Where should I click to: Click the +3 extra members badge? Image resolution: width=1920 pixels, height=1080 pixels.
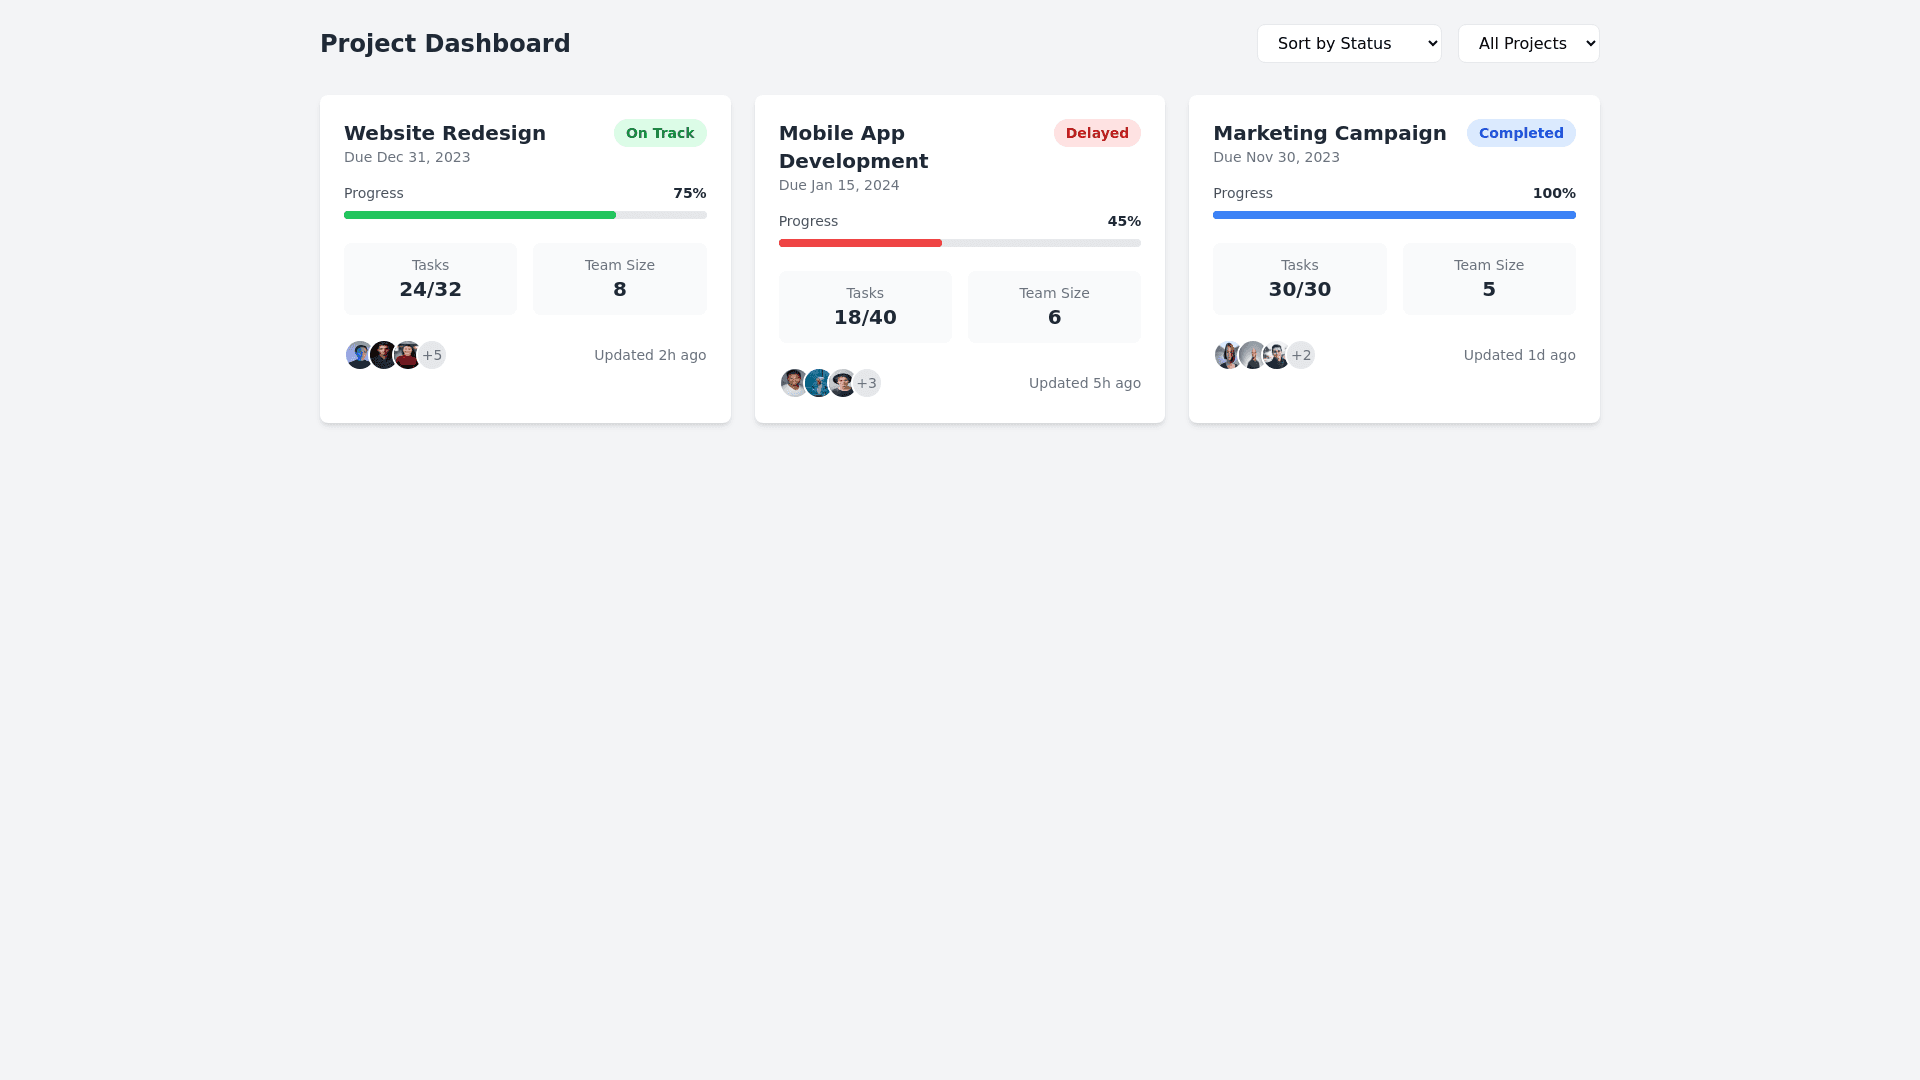tap(868, 383)
